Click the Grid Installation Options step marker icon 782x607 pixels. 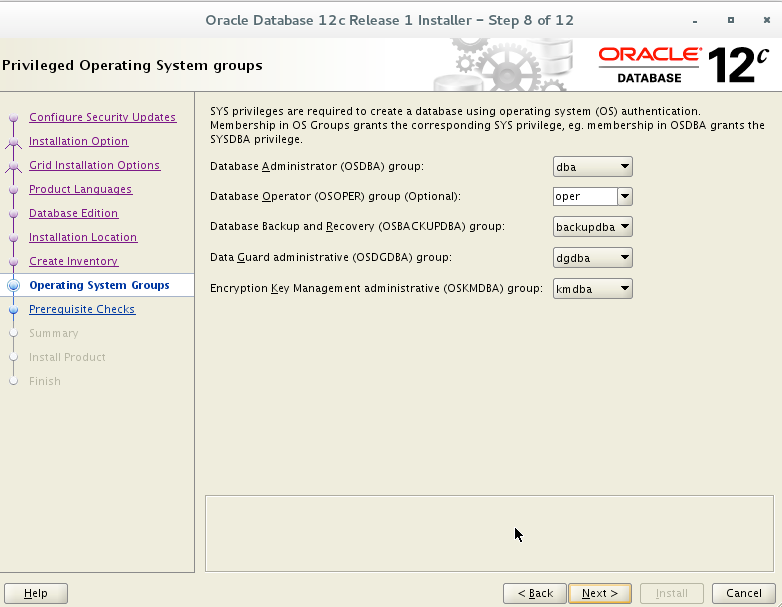tap(13, 167)
